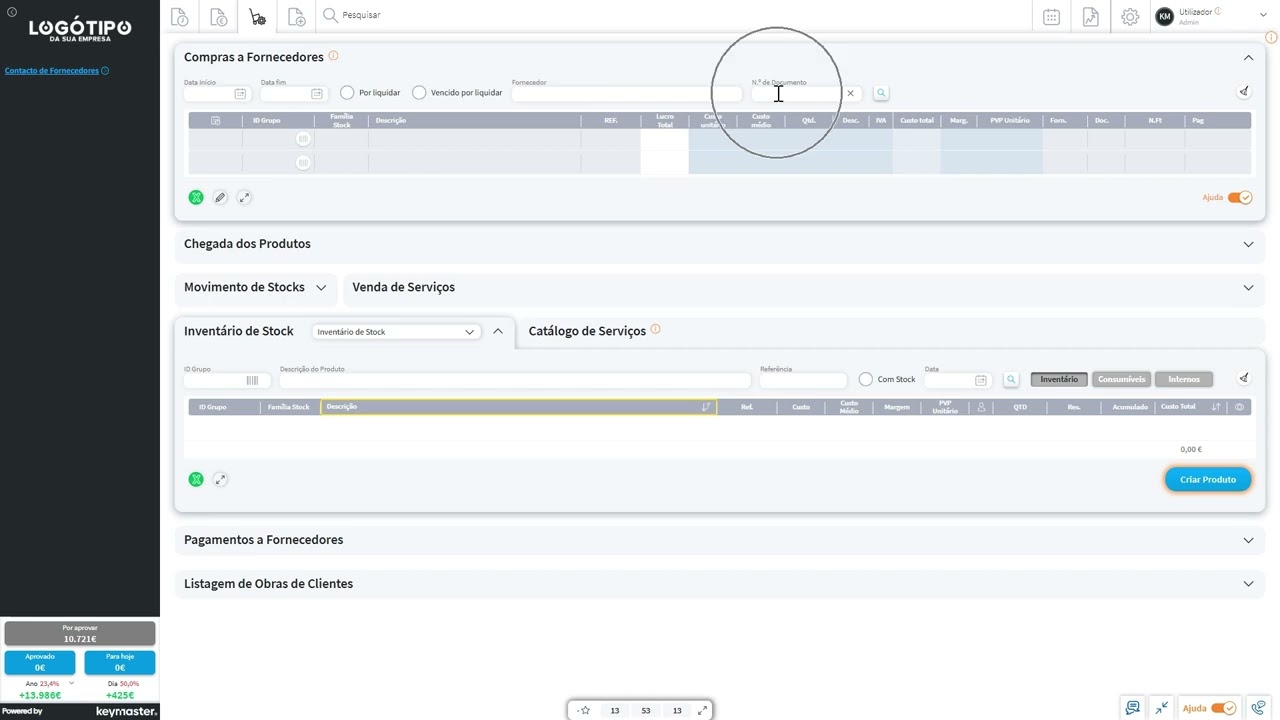
Task: Open the document with clock tab
Action: [180, 17]
